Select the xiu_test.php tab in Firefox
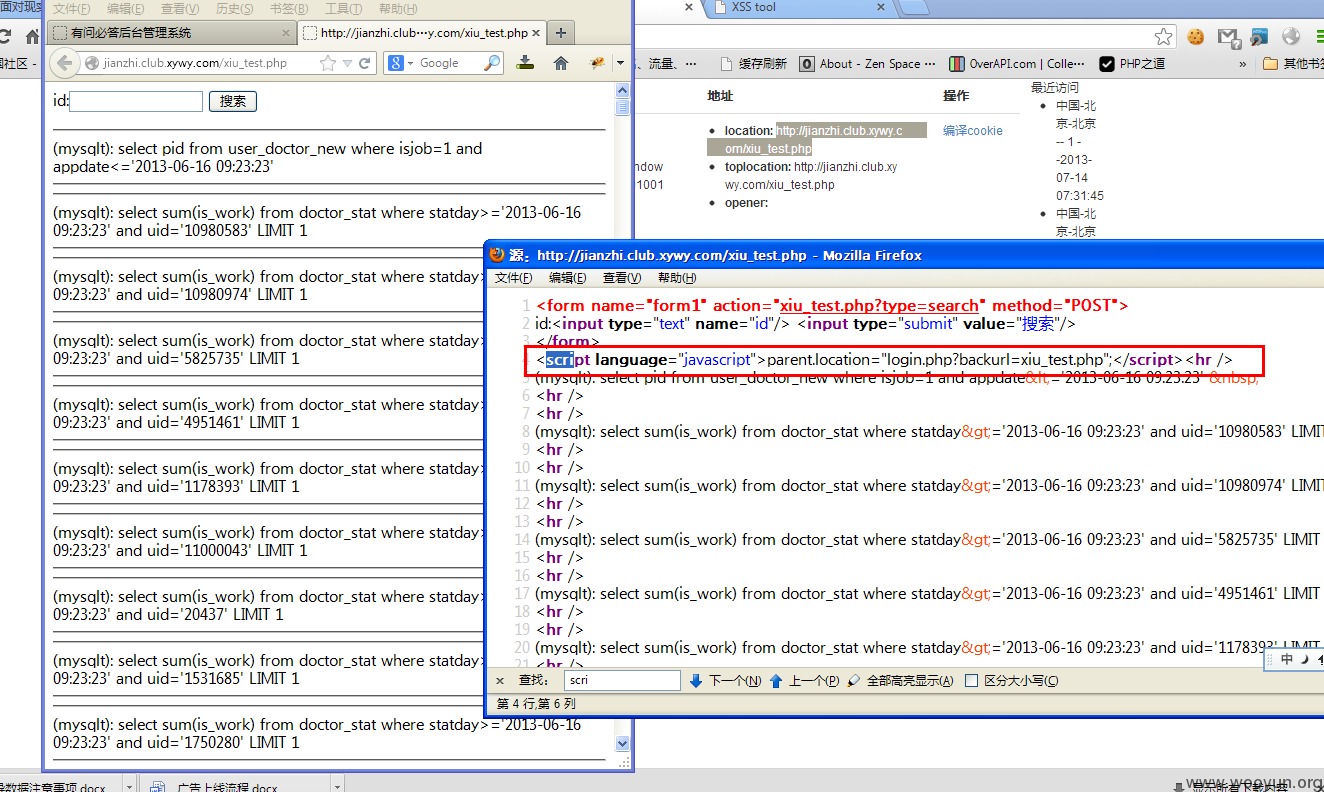1324x792 pixels. tap(423, 33)
